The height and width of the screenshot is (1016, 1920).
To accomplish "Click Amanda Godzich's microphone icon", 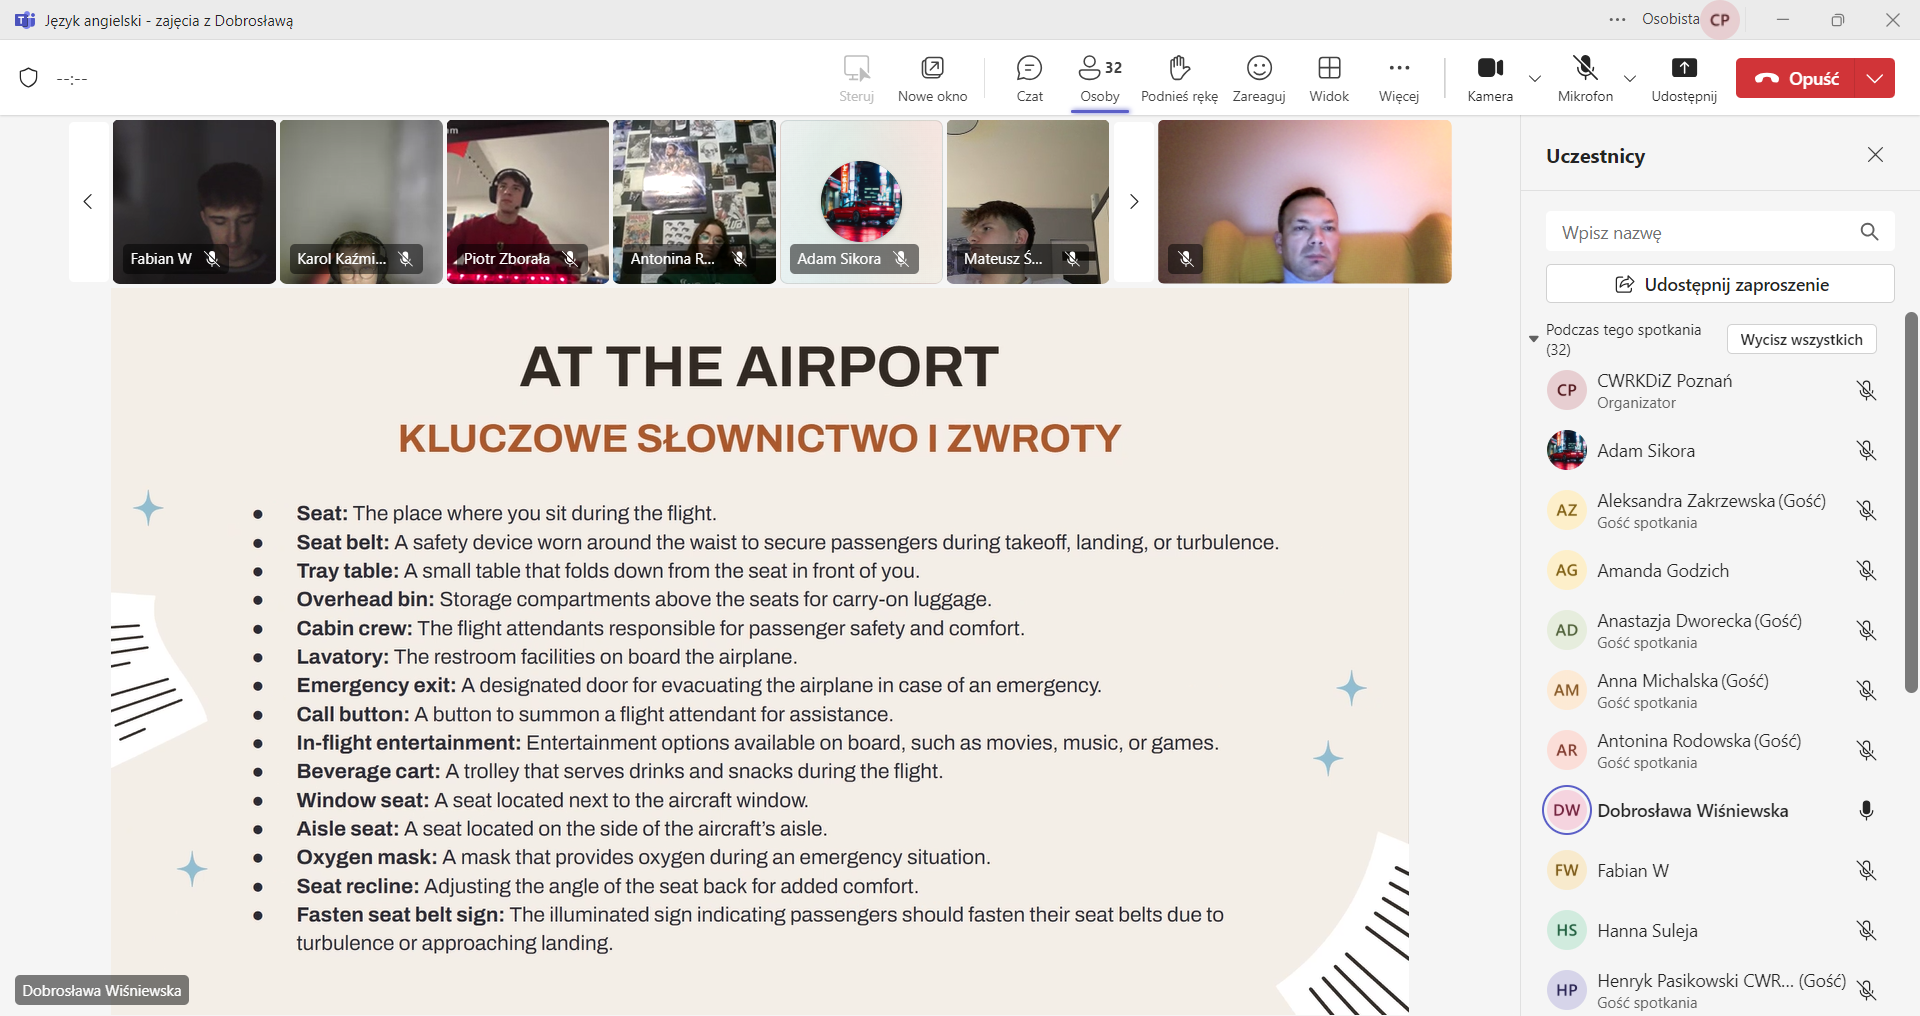I will 1866,570.
